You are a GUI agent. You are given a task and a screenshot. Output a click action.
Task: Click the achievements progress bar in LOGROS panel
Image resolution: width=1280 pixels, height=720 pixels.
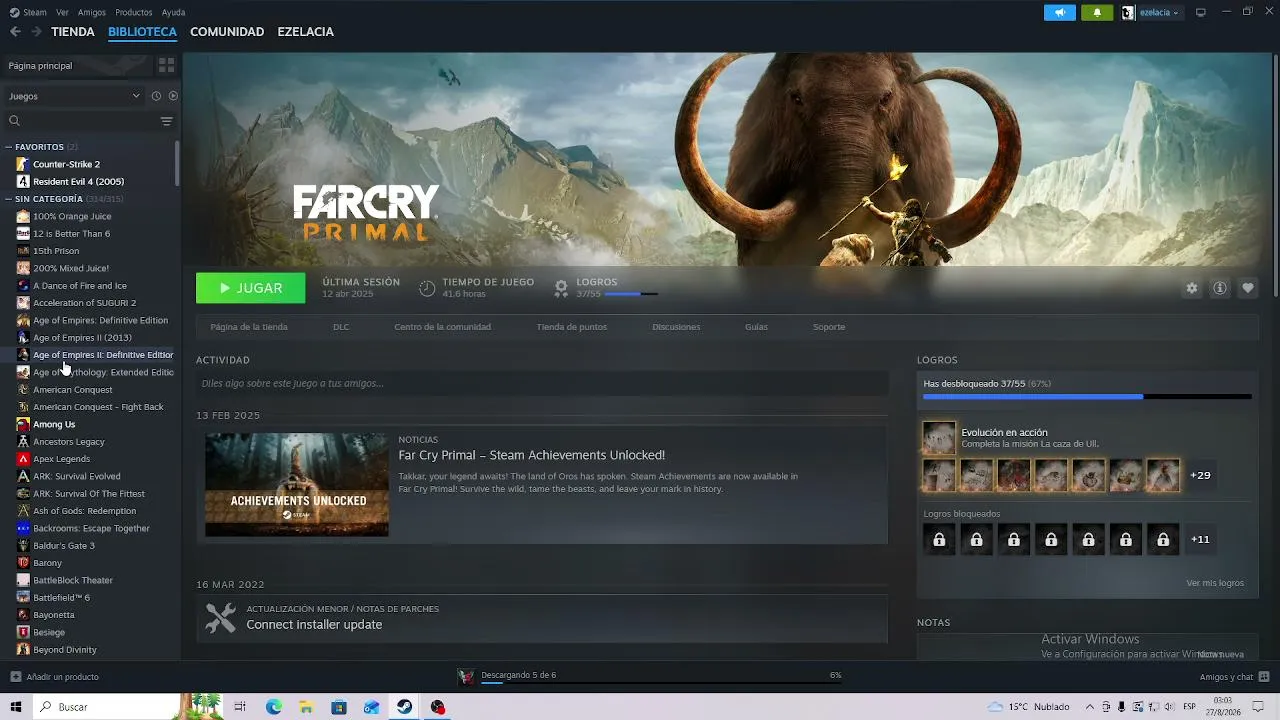pos(1087,397)
